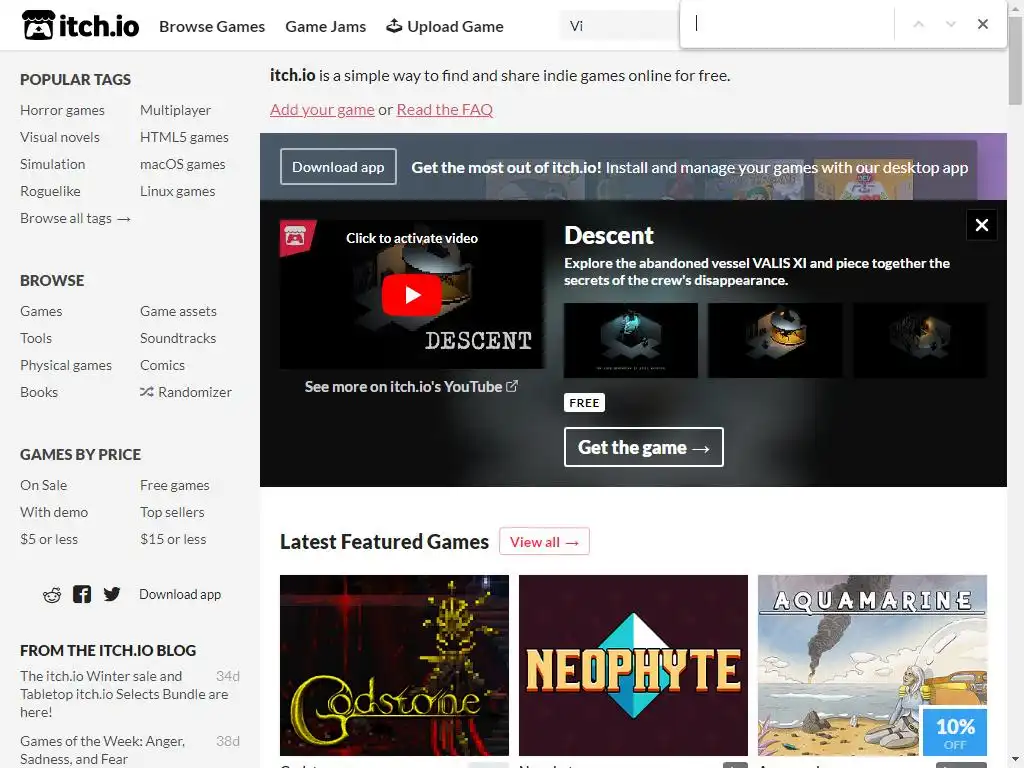Click the Download app banner button
The height and width of the screenshot is (768, 1024).
338,167
